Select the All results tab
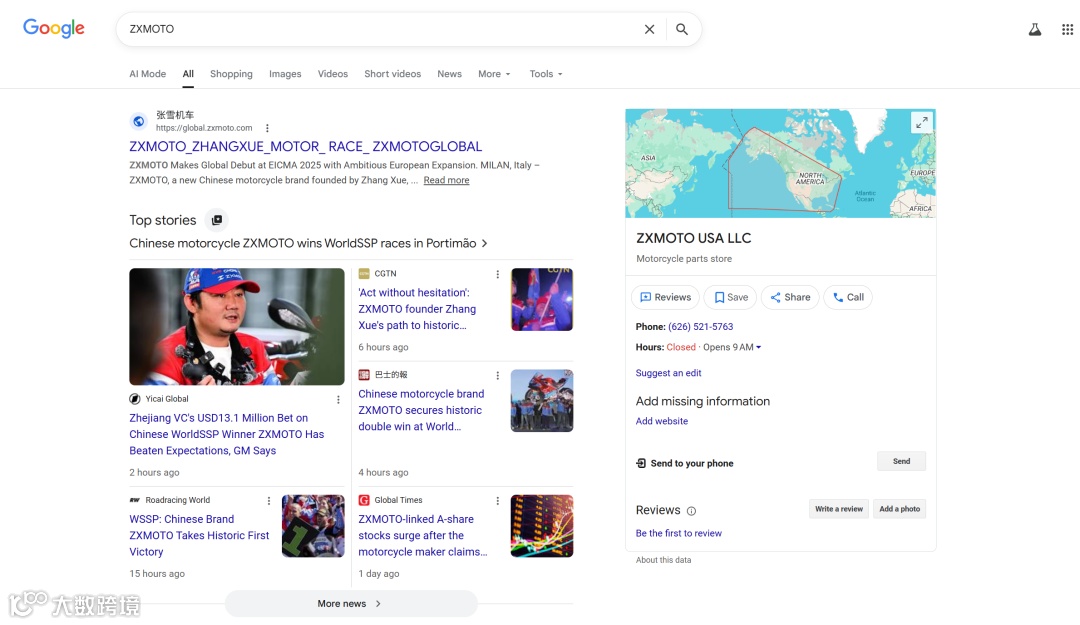1080x625 pixels. (188, 74)
